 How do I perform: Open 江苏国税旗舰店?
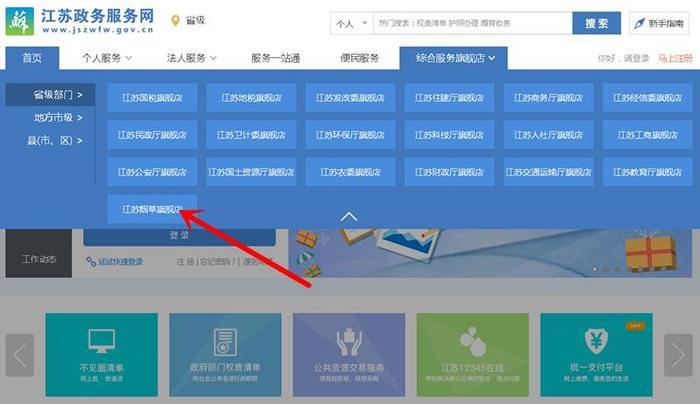pyautogui.click(x=152, y=97)
